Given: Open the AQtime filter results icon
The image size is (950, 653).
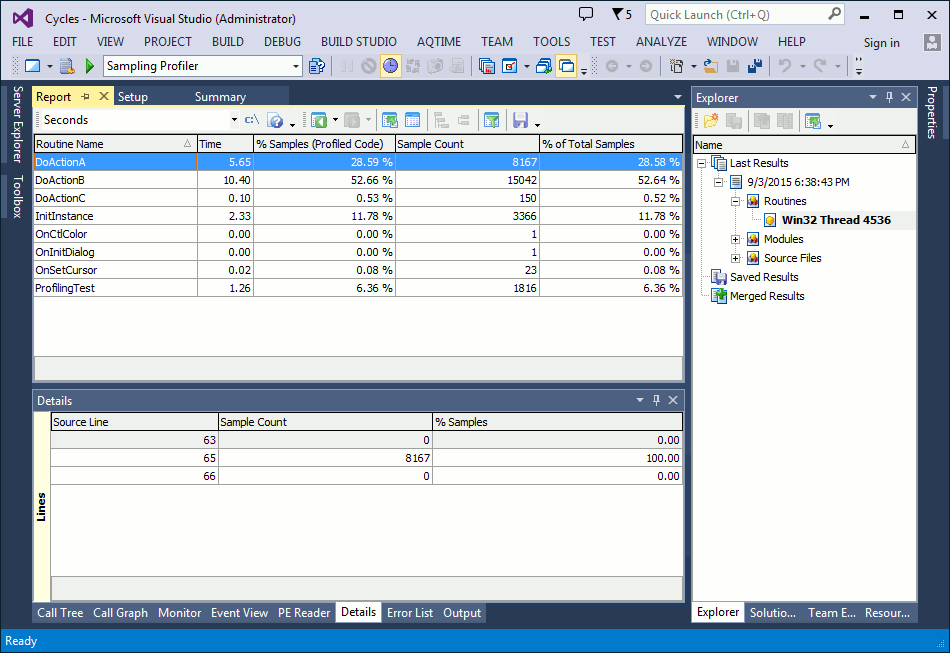Looking at the screenshot, I should [x=492, y=119].
